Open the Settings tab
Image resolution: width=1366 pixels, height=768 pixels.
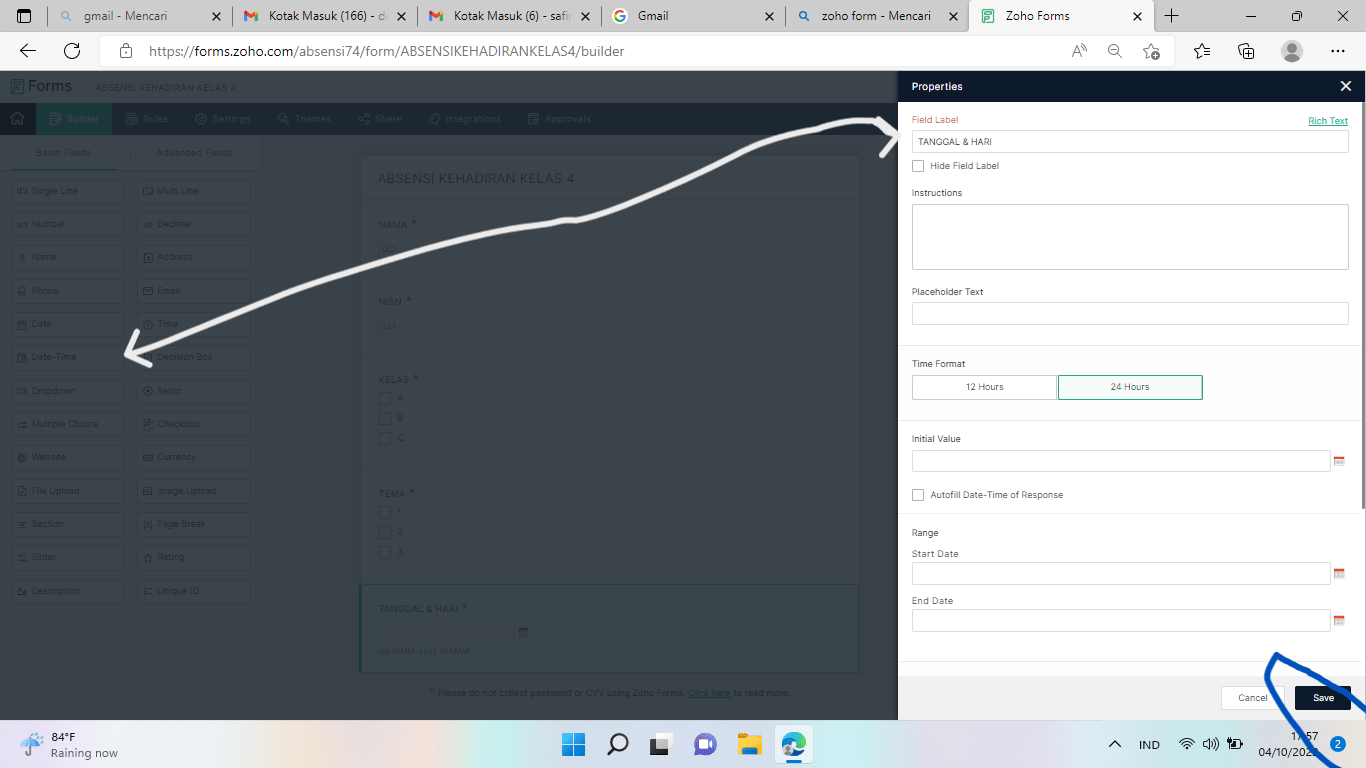click(222, 119)
